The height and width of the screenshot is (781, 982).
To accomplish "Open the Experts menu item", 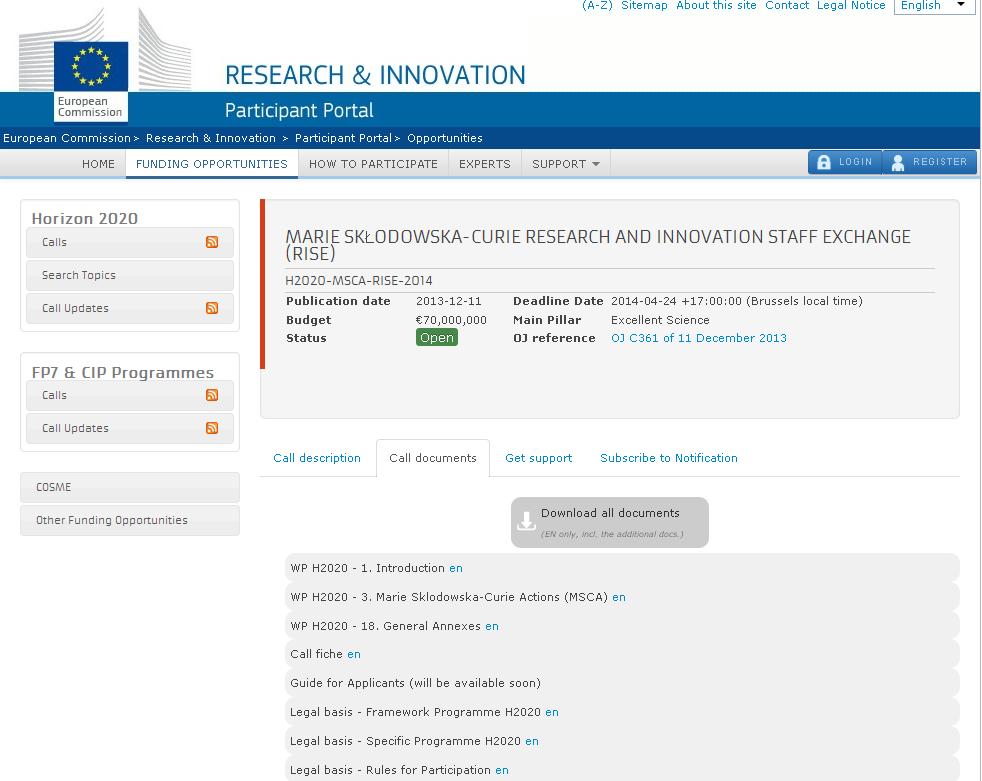I will 485,164.
